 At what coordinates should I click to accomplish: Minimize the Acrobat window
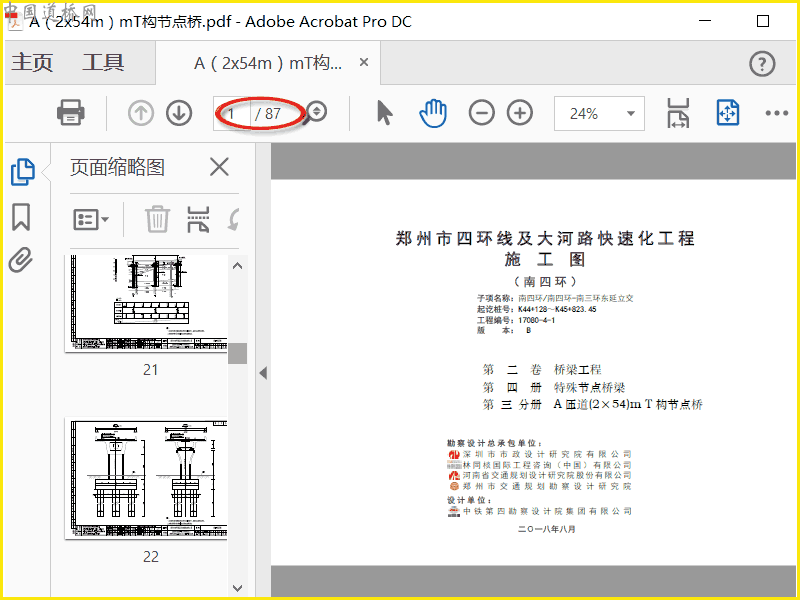[x=705, y=21]
